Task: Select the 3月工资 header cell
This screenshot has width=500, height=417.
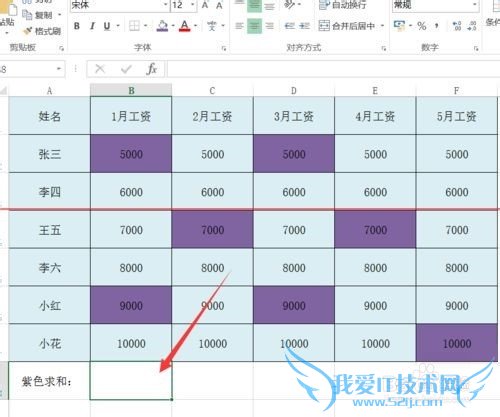Action: pos(294,116)
